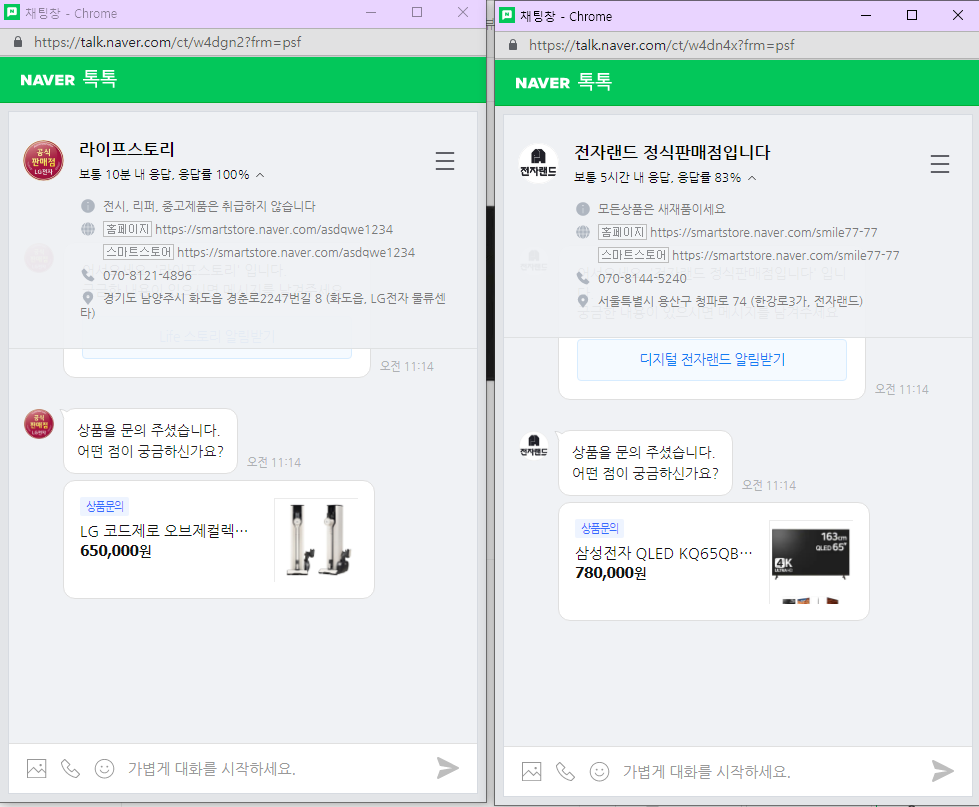This screenshot has height=807, width=979.
Task: Open hamburger menu in 라이프스토리 chat
Action: tap(445, 161)
